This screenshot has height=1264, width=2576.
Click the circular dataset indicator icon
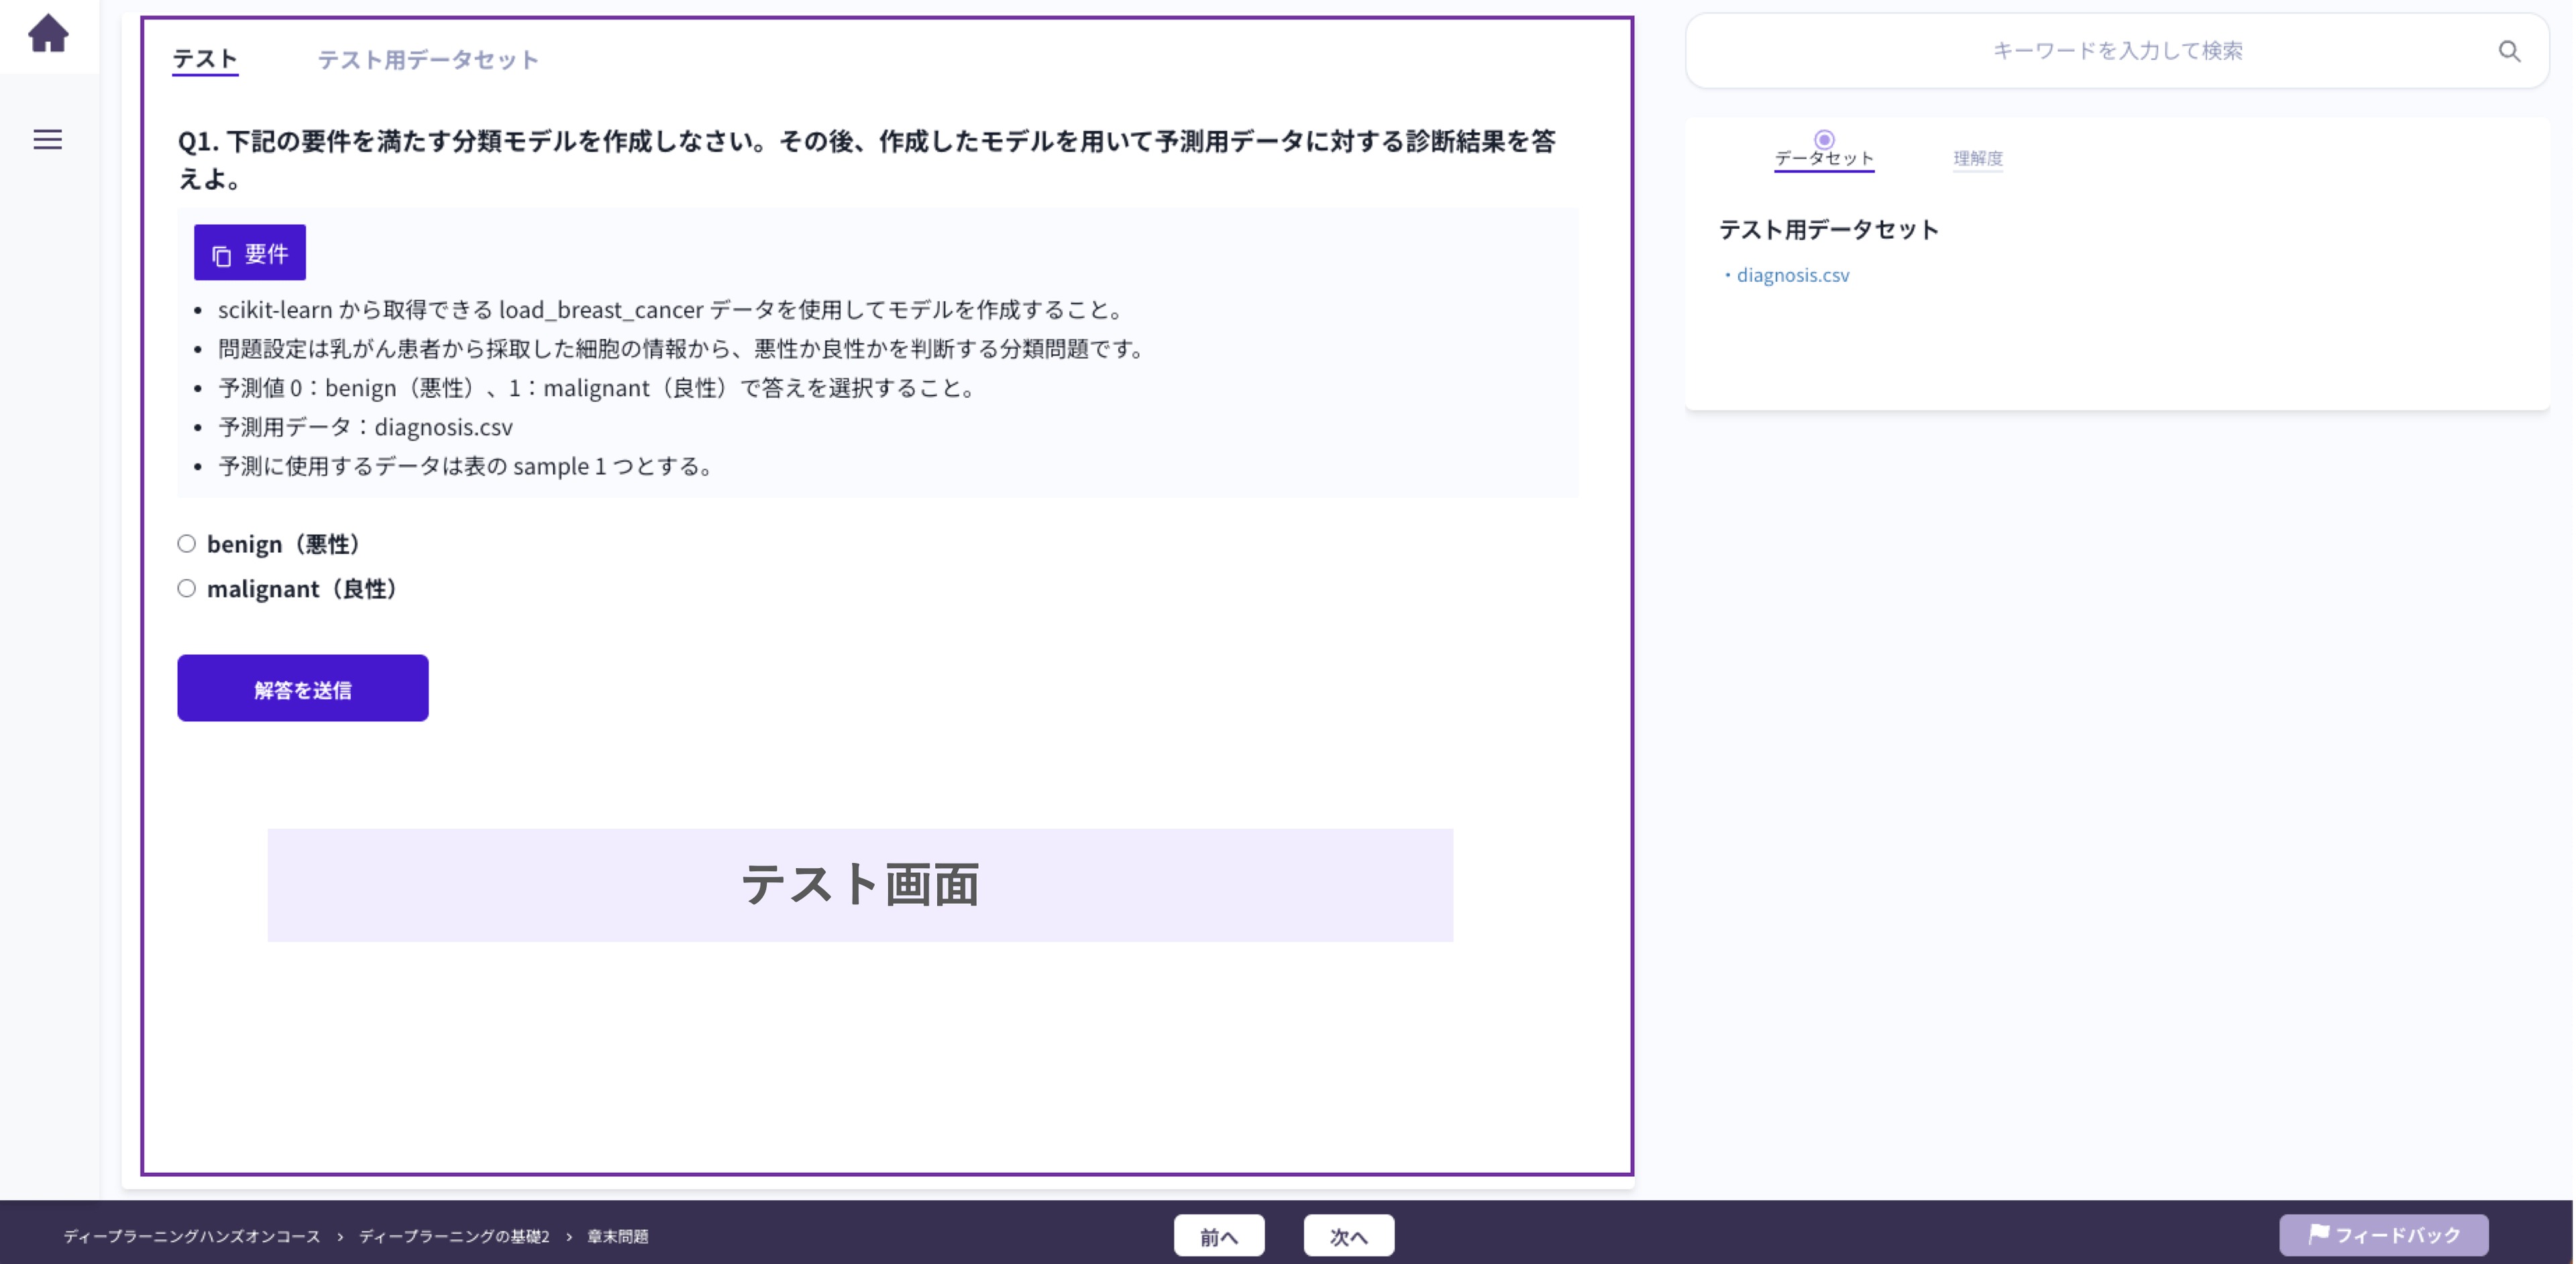point(1823,139)
